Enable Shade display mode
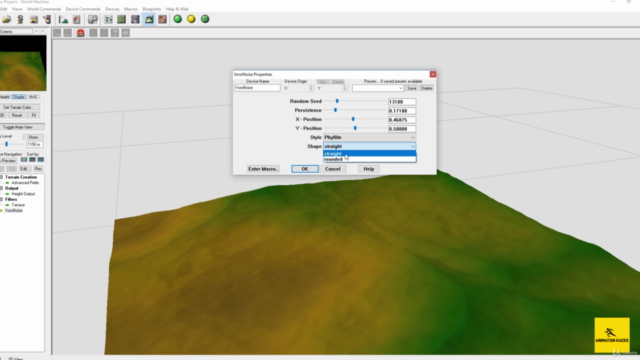Image resolution: width=640 pixels, height=360 pixels. 18,97
